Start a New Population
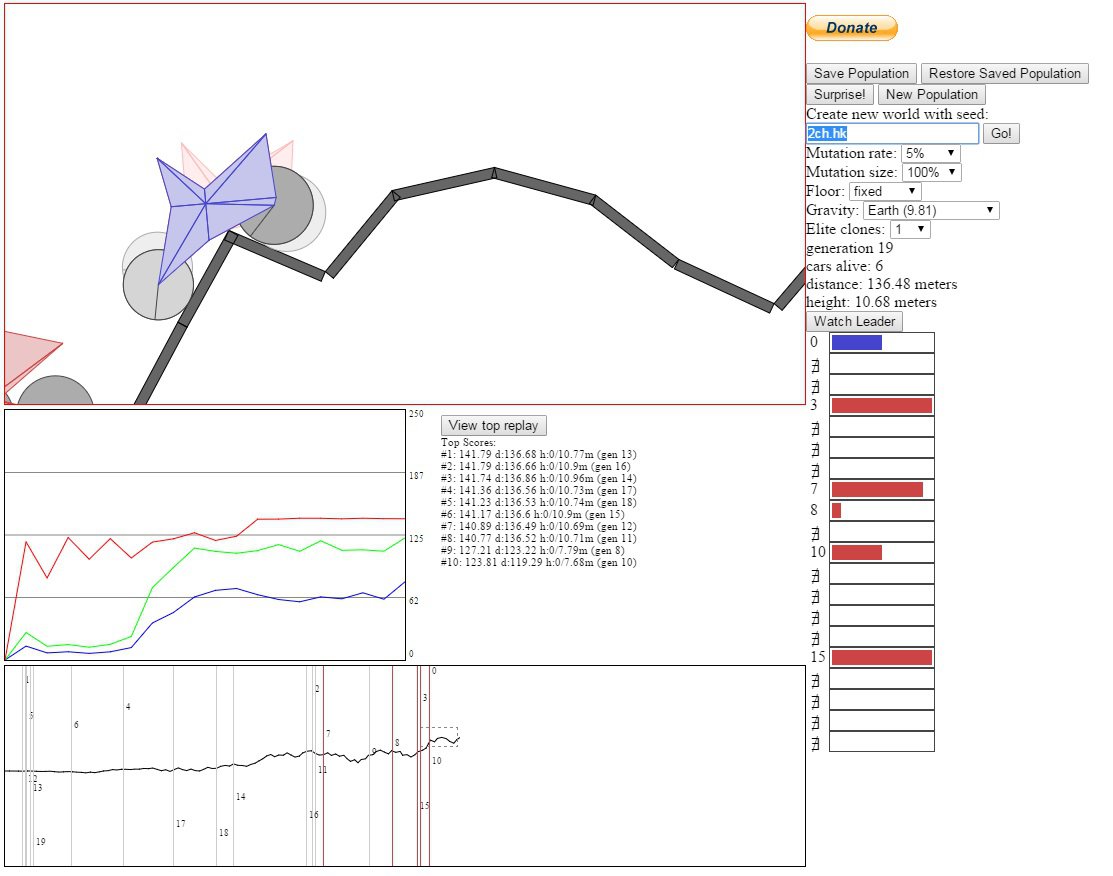The image size is (1113, 876). [x=931, y=94]
